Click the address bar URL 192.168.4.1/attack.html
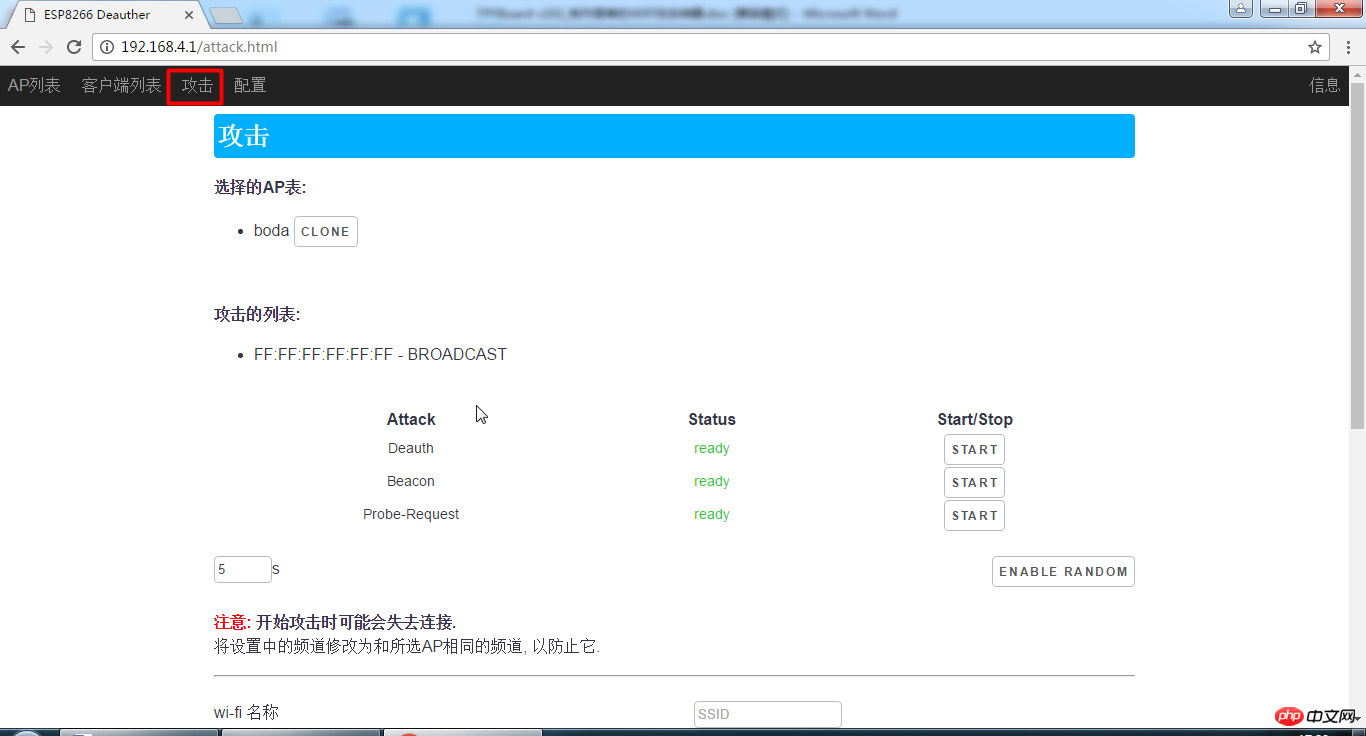This screenshot has width=1366, height=736. point(199,47)
